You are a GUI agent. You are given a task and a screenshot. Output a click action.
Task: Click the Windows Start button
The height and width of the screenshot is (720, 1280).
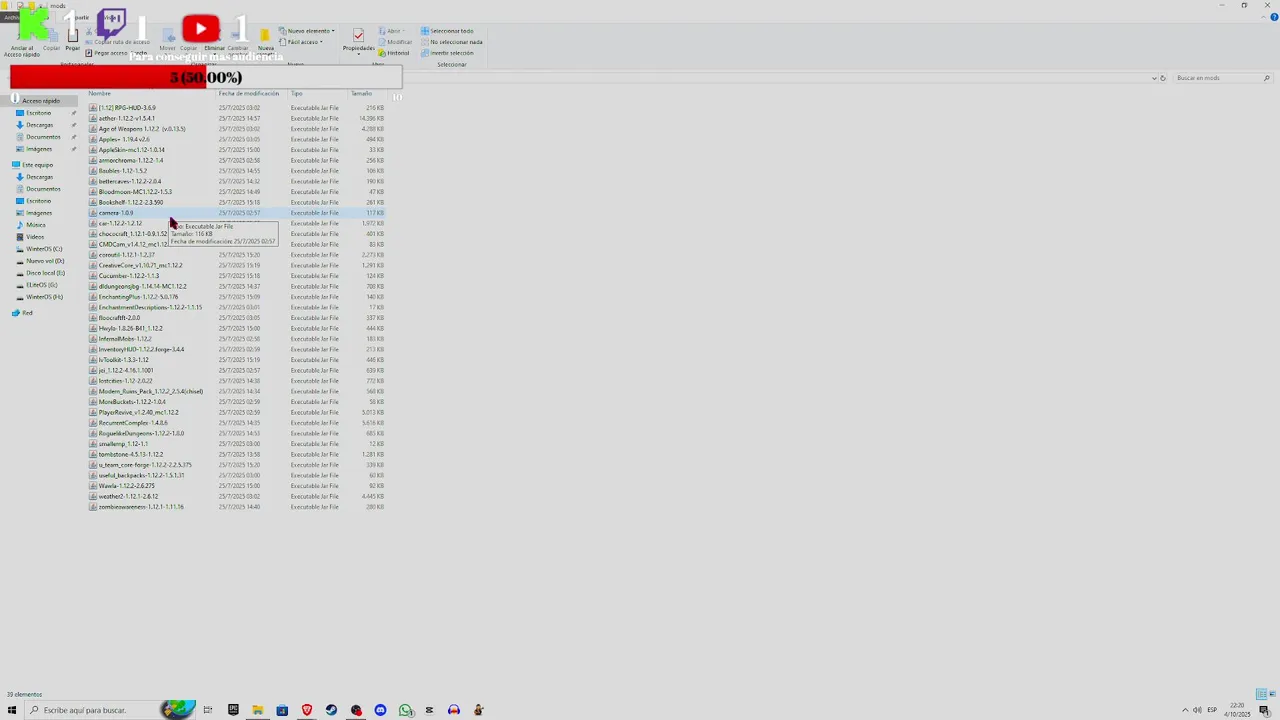coord(12,710)
